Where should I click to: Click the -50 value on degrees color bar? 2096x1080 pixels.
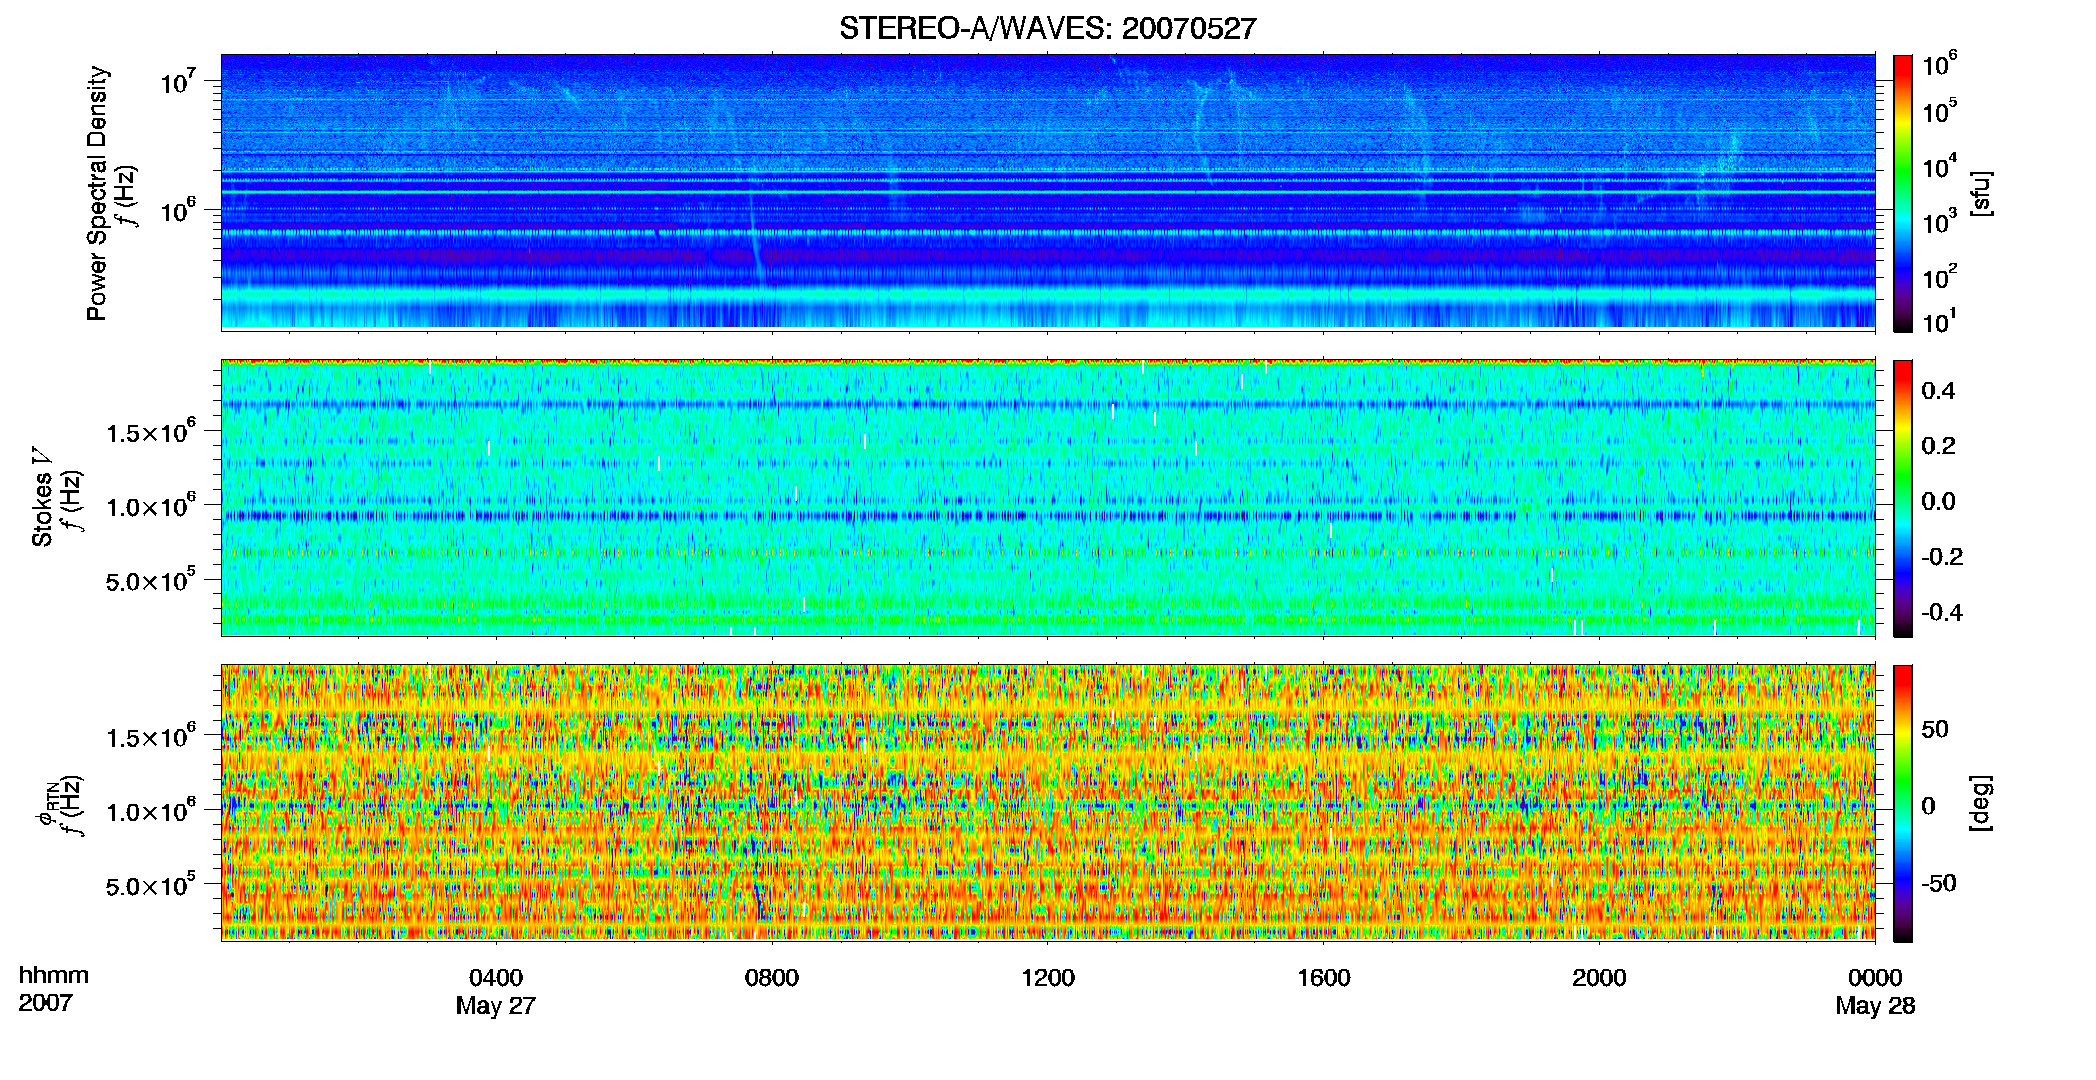(1939, 883)
